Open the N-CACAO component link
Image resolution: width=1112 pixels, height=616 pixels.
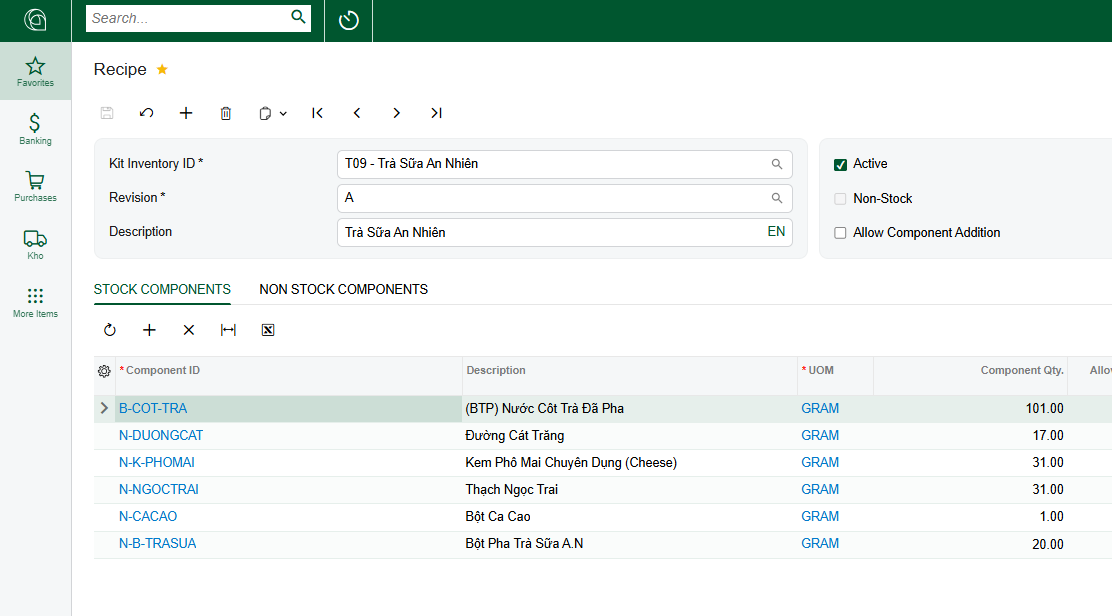pos(148,516)
